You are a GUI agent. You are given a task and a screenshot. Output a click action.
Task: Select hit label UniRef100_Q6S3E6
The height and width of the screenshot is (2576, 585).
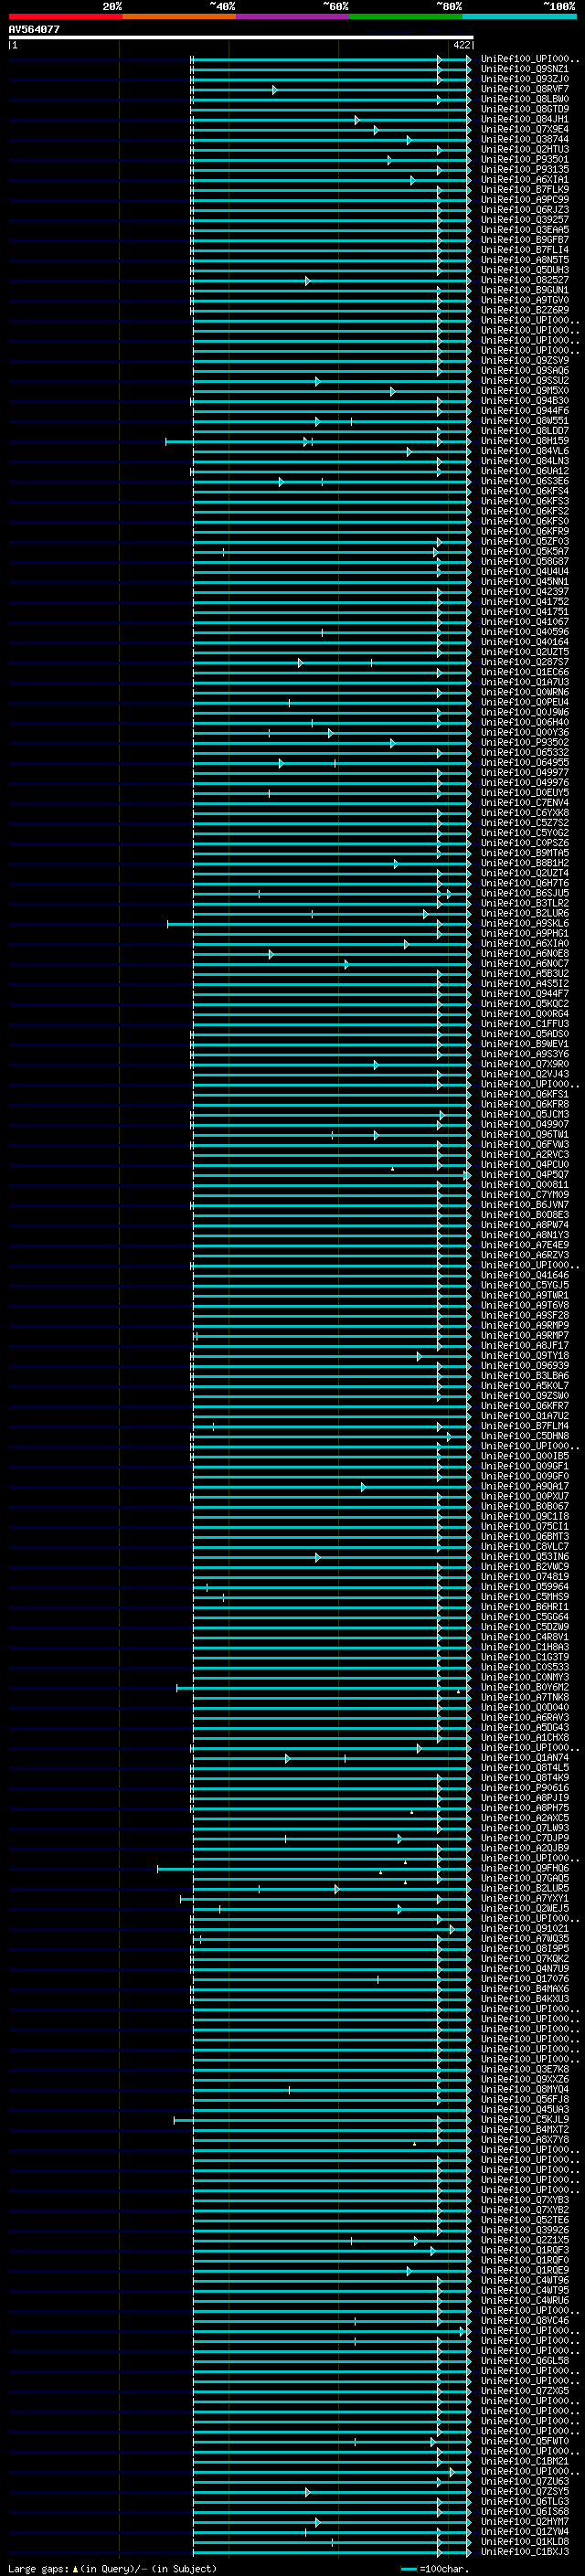(x=525, y=481)
